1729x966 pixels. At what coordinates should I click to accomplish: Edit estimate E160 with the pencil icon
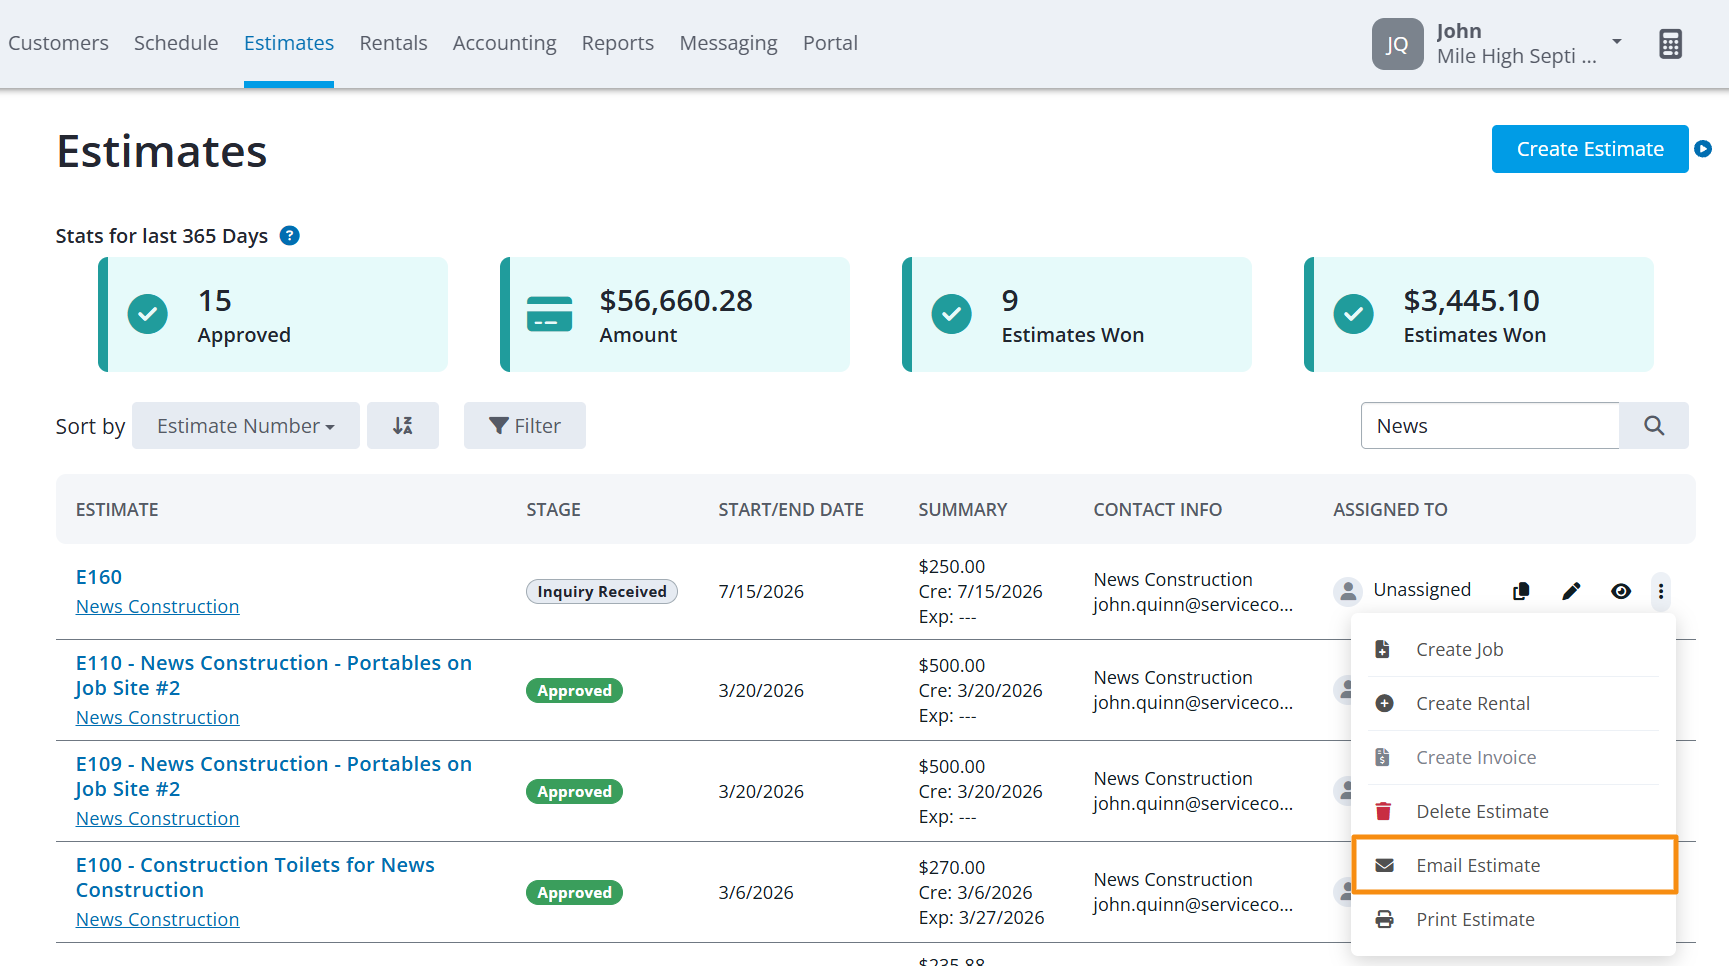point(1571,591)
